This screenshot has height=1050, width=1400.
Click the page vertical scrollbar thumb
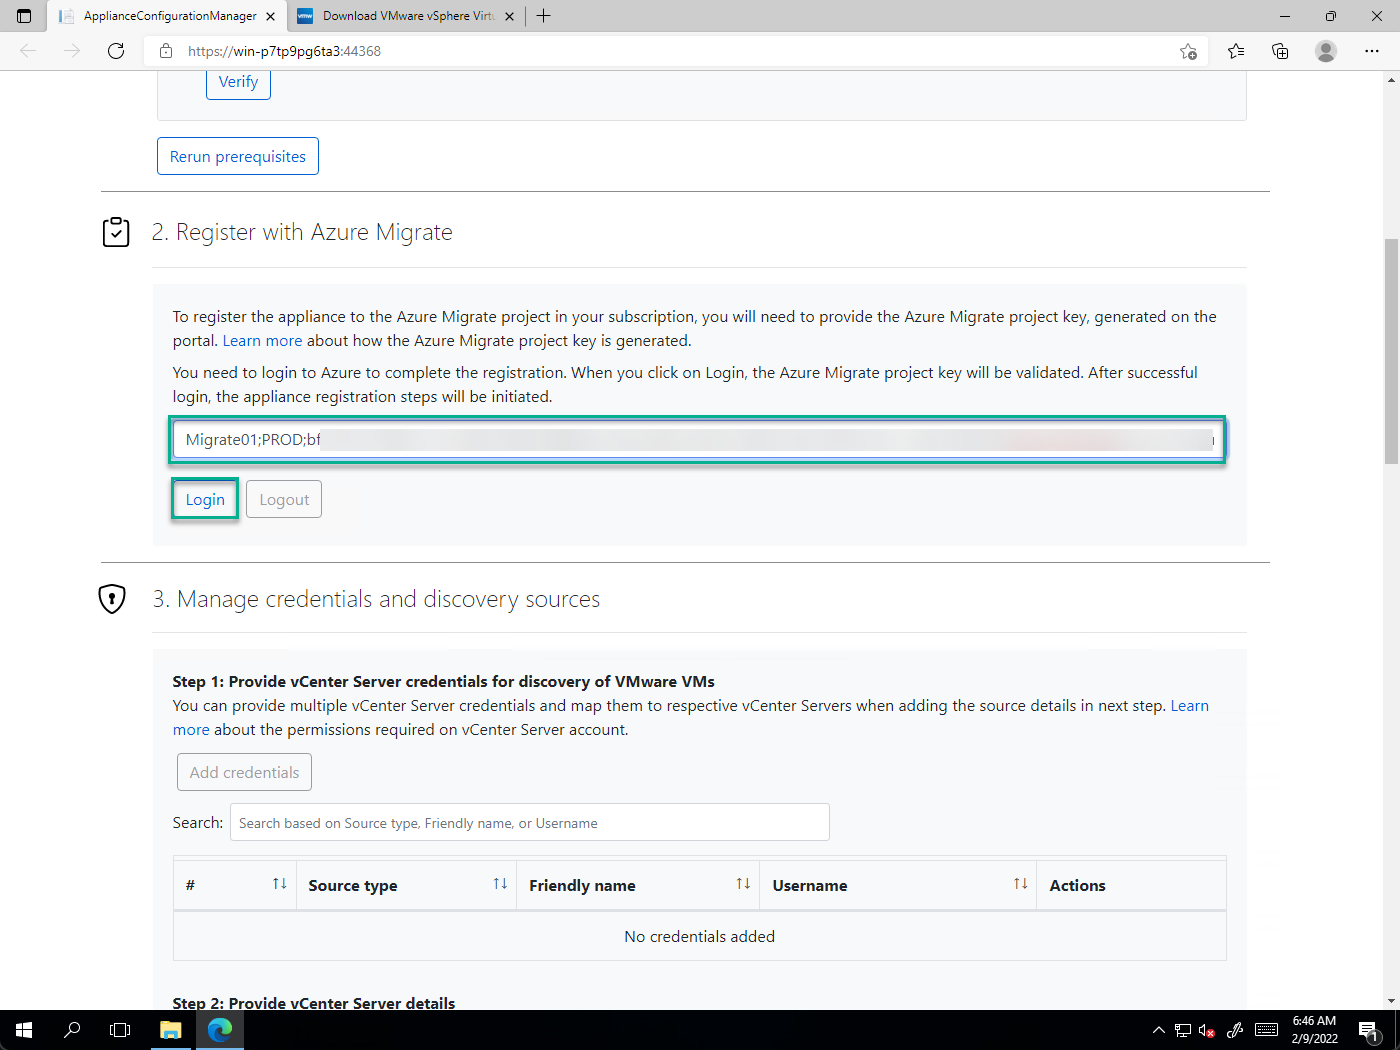point(1391,350)
